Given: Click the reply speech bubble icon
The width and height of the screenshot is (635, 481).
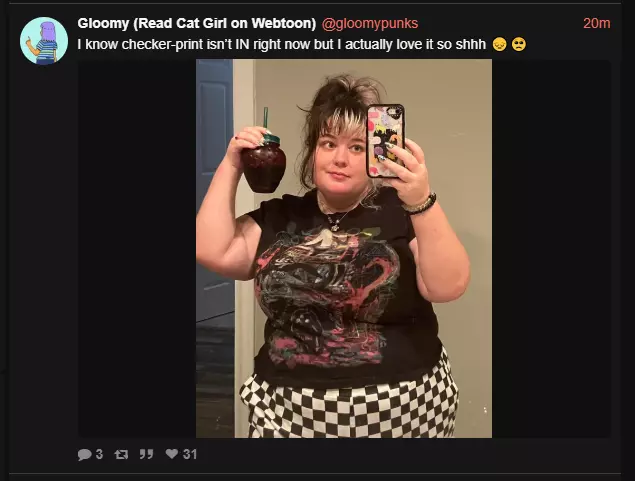Looking at the screenshot, I should click(x=84, y=454).
